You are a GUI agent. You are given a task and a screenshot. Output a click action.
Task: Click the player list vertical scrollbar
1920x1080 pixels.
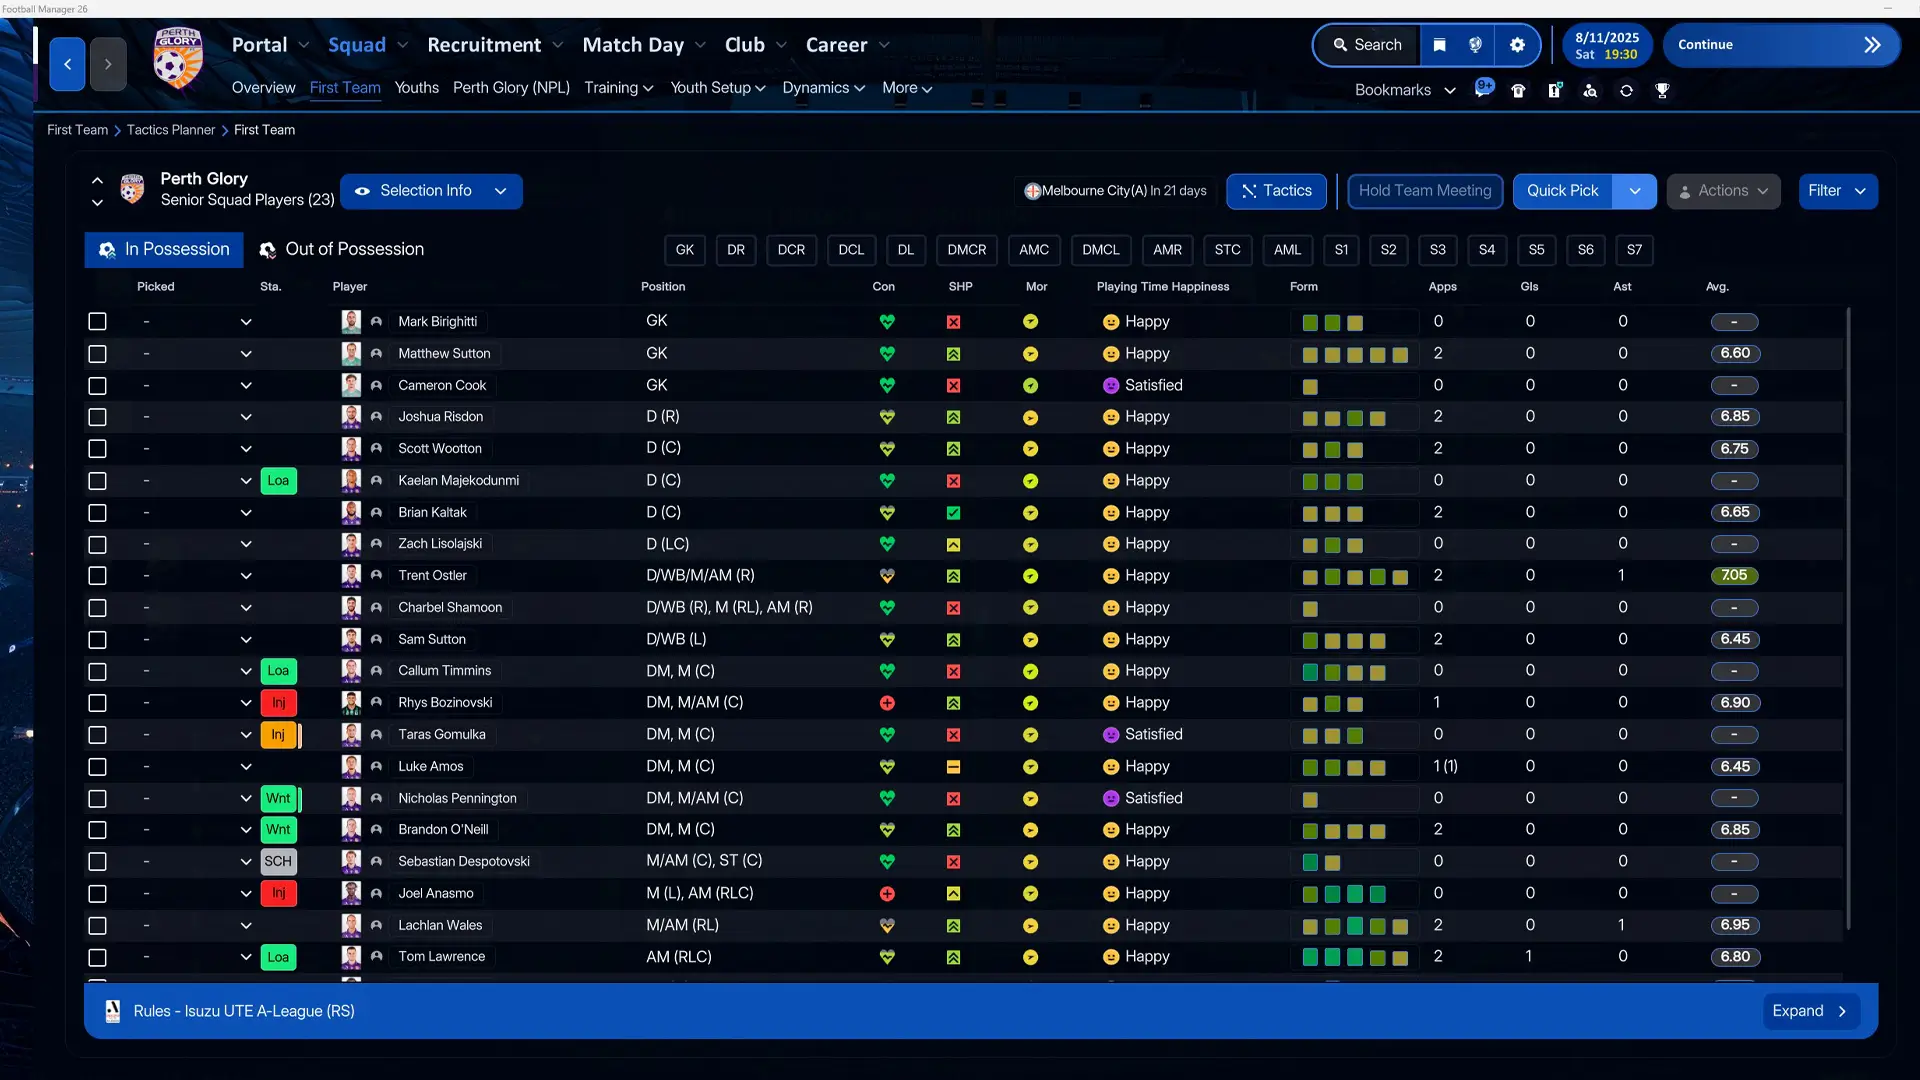[1848, 618]
